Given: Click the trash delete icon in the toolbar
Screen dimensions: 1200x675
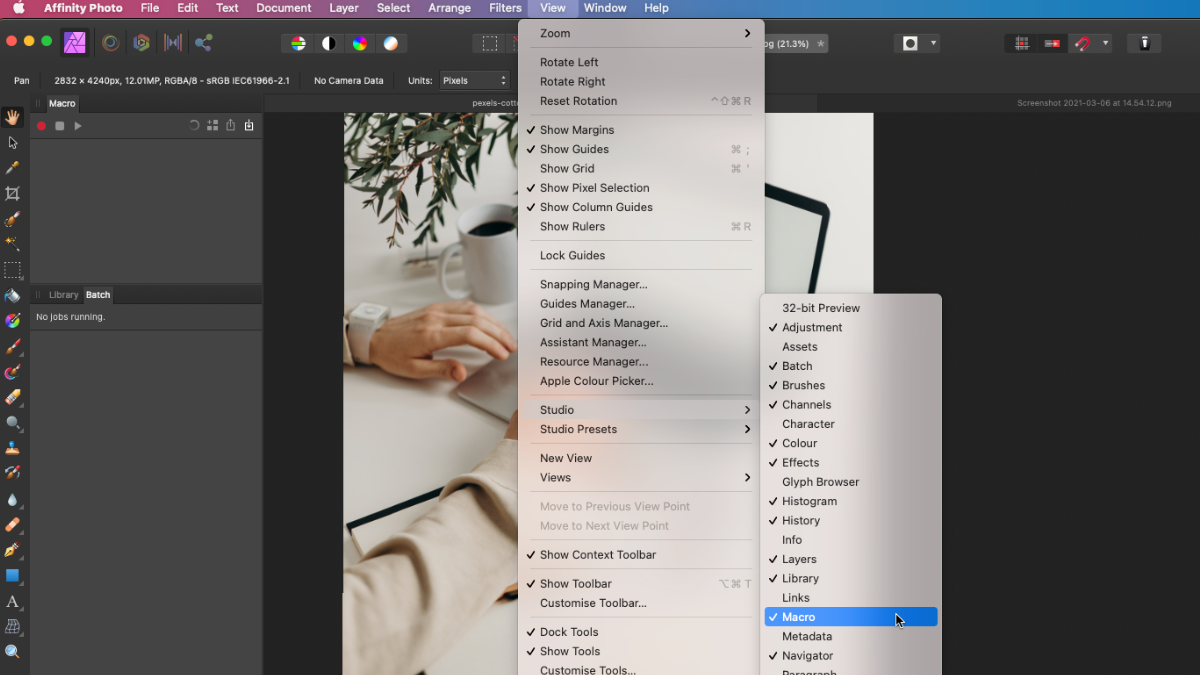Looking at the screenshot, I should (x=1144, y=43).
